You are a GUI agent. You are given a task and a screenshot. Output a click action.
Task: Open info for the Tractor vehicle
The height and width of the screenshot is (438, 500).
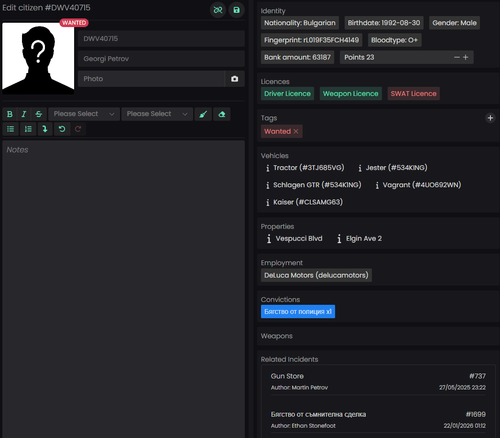268,168
